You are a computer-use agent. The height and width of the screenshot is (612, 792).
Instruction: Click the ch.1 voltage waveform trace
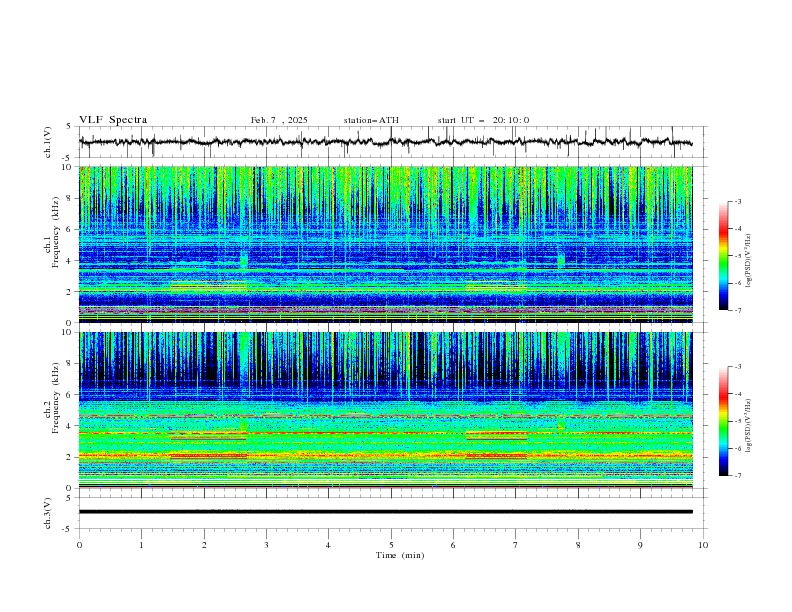click(x=385, y=142)
